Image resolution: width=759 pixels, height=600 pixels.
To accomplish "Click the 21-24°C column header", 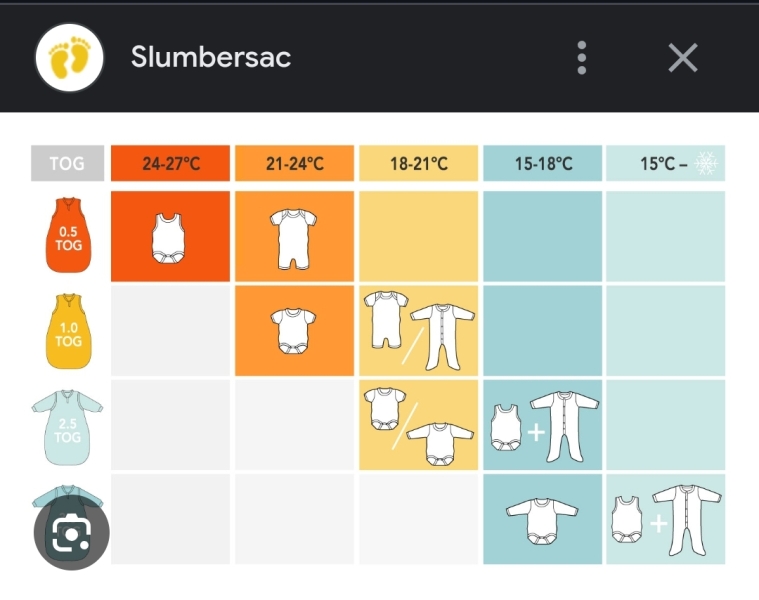I will (x=294, y=164).
